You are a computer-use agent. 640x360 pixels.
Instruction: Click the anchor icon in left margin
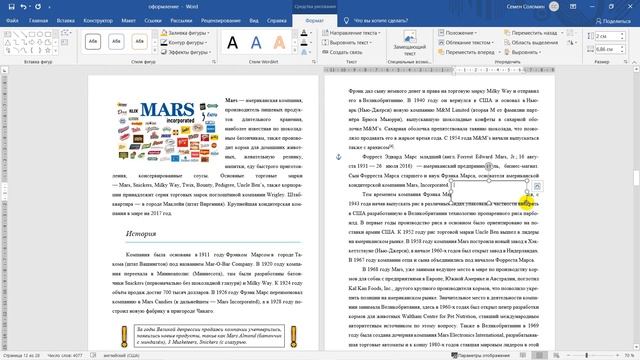(x=338, y=157)
